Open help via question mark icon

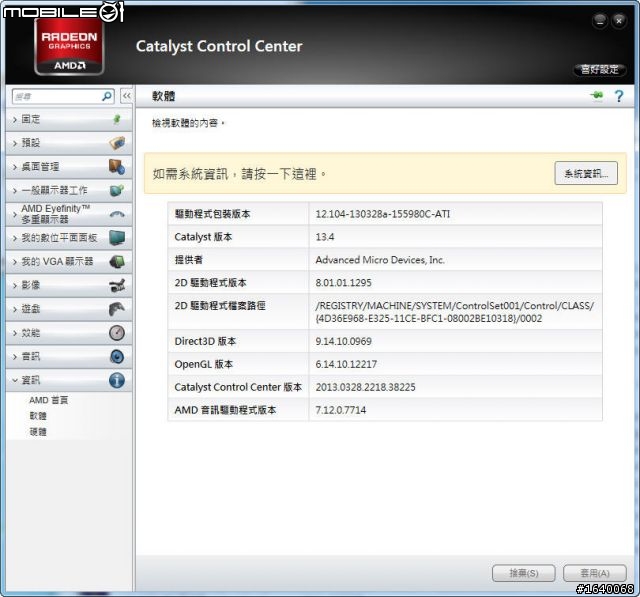point(619,96)
